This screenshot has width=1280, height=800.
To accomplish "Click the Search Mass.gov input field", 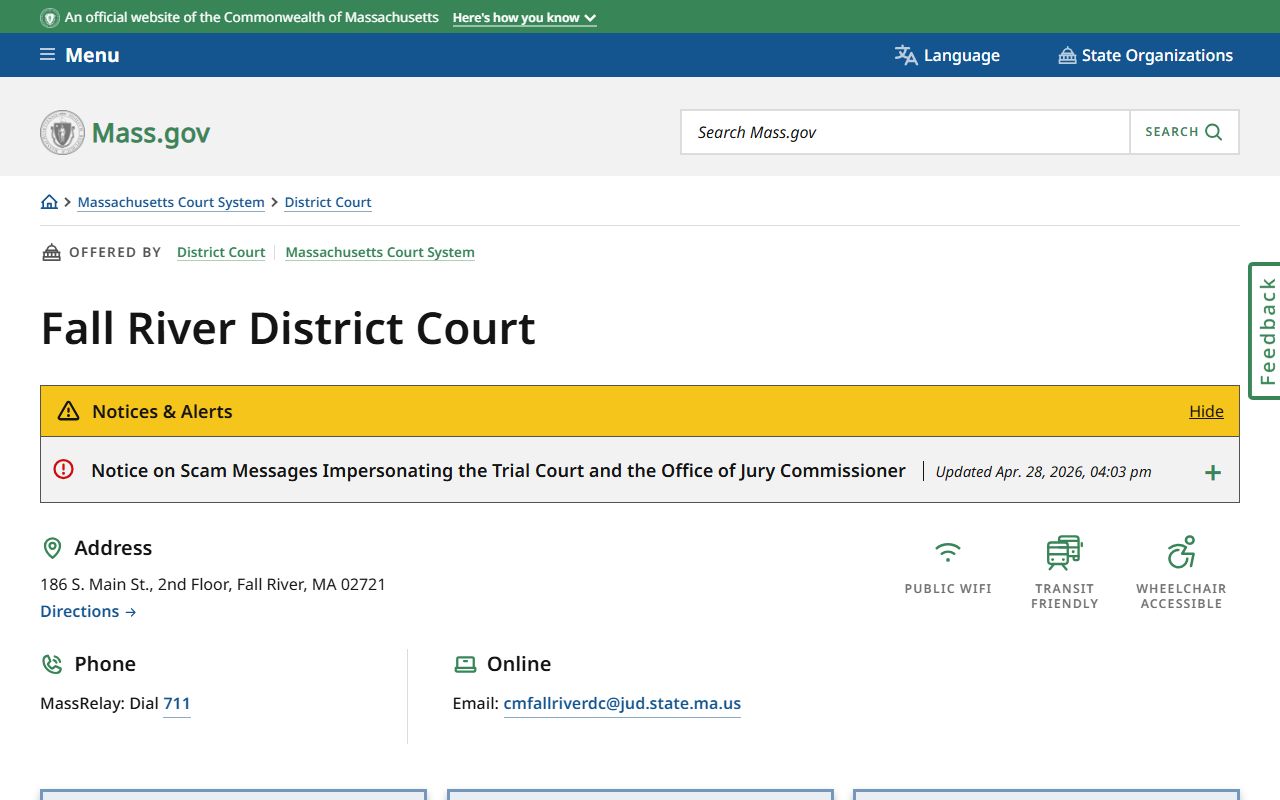I will tap(905, 132).
